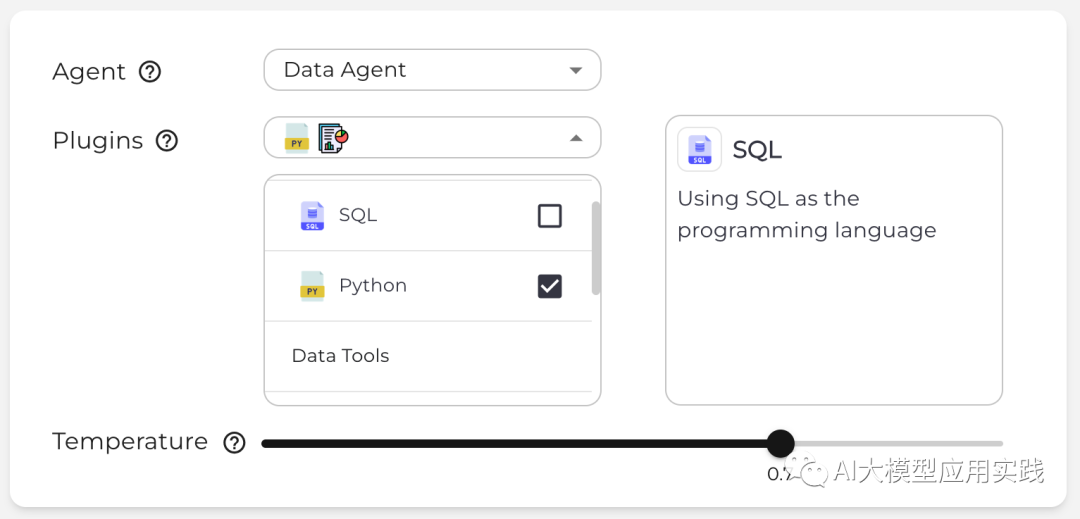The height and width of the screenshot is (519, 1080).
Task: Enable the SQL plugin checkbox
Action: [x=550, y=216]
